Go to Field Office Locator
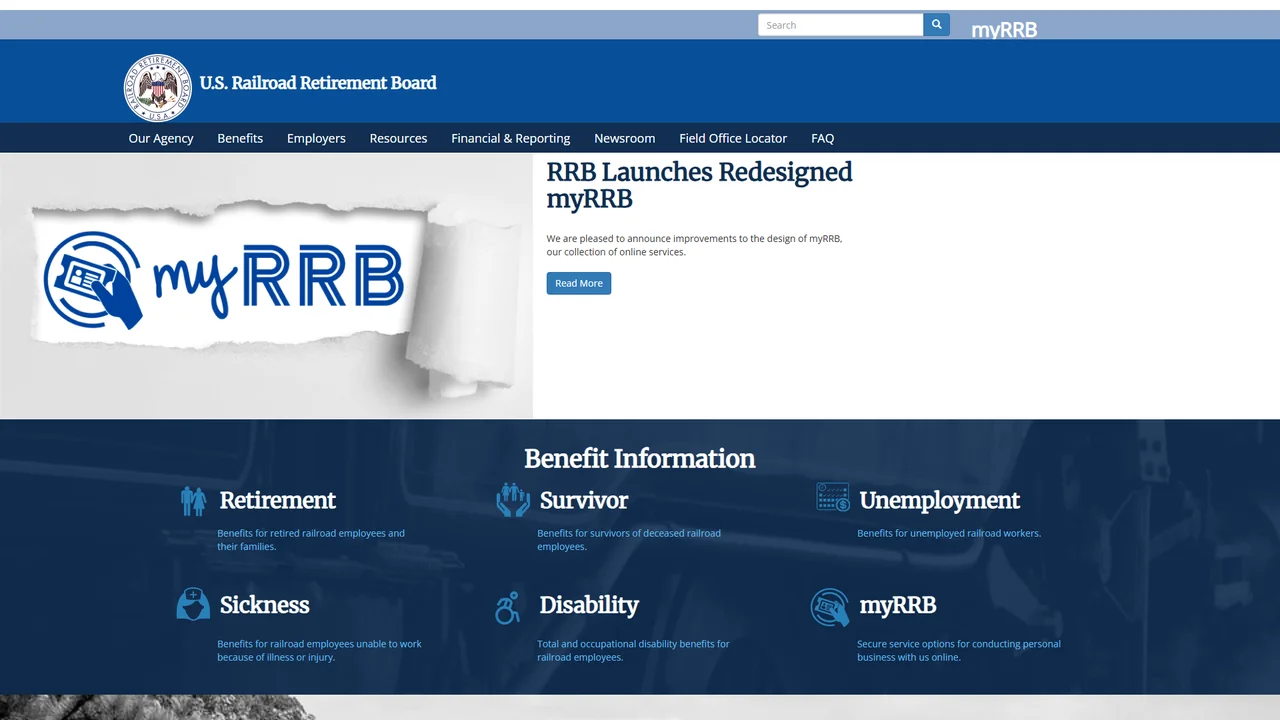Viewport: 1280px width, 720px height. [733, 138]
